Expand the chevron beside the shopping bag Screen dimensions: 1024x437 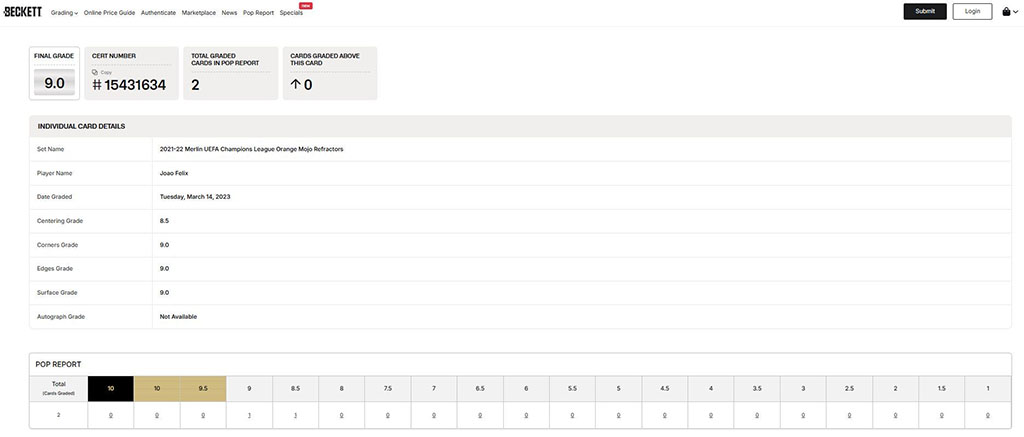pos(1014,12)
